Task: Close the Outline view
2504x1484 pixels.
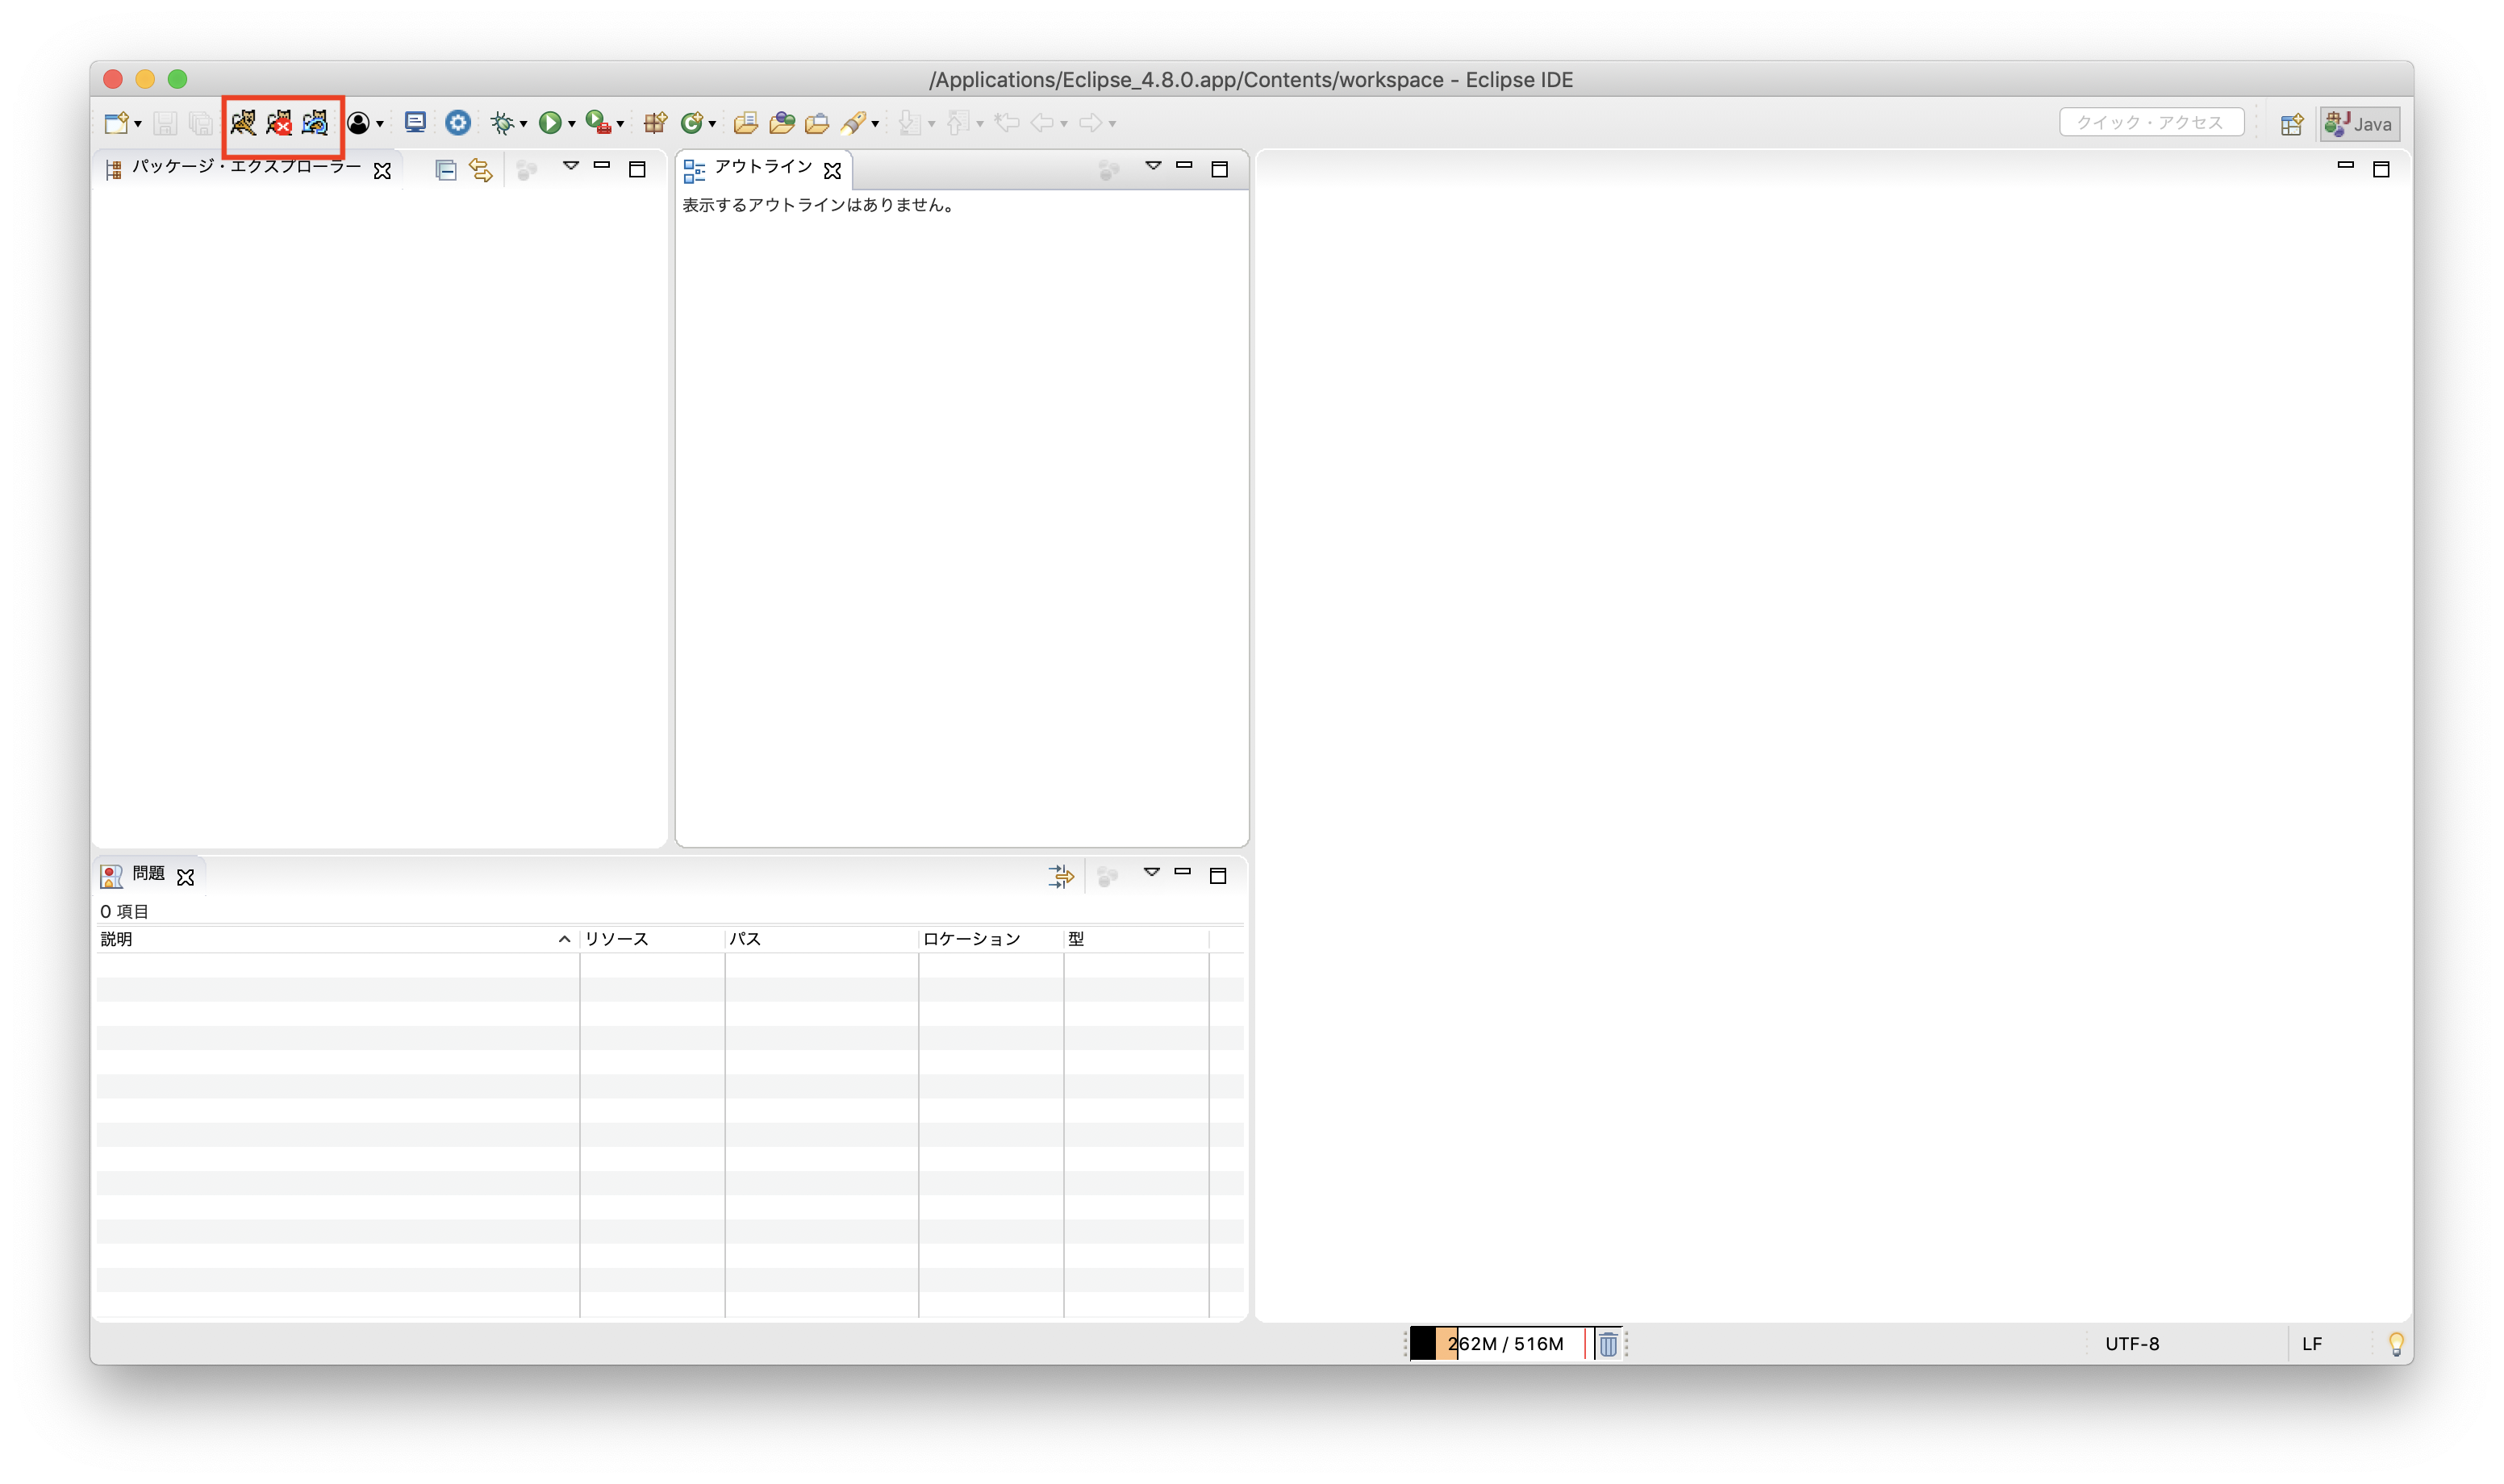Action: (832, 171)
